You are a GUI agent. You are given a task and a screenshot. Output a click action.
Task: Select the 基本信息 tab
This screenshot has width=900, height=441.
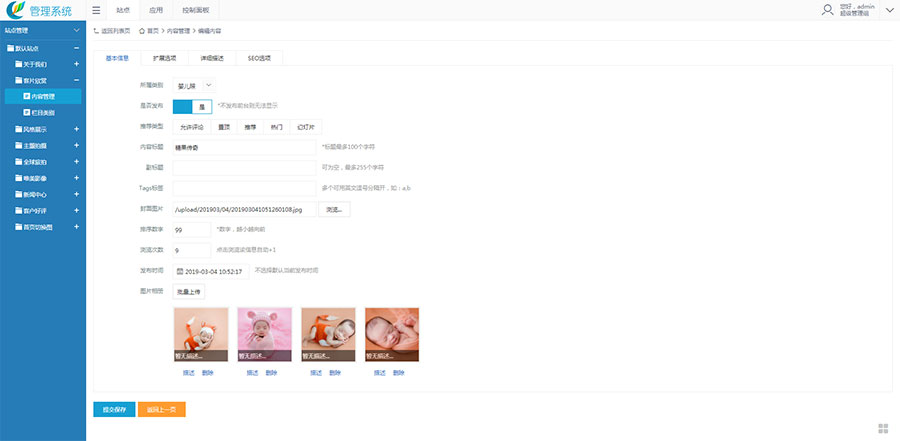click(117, 58)
